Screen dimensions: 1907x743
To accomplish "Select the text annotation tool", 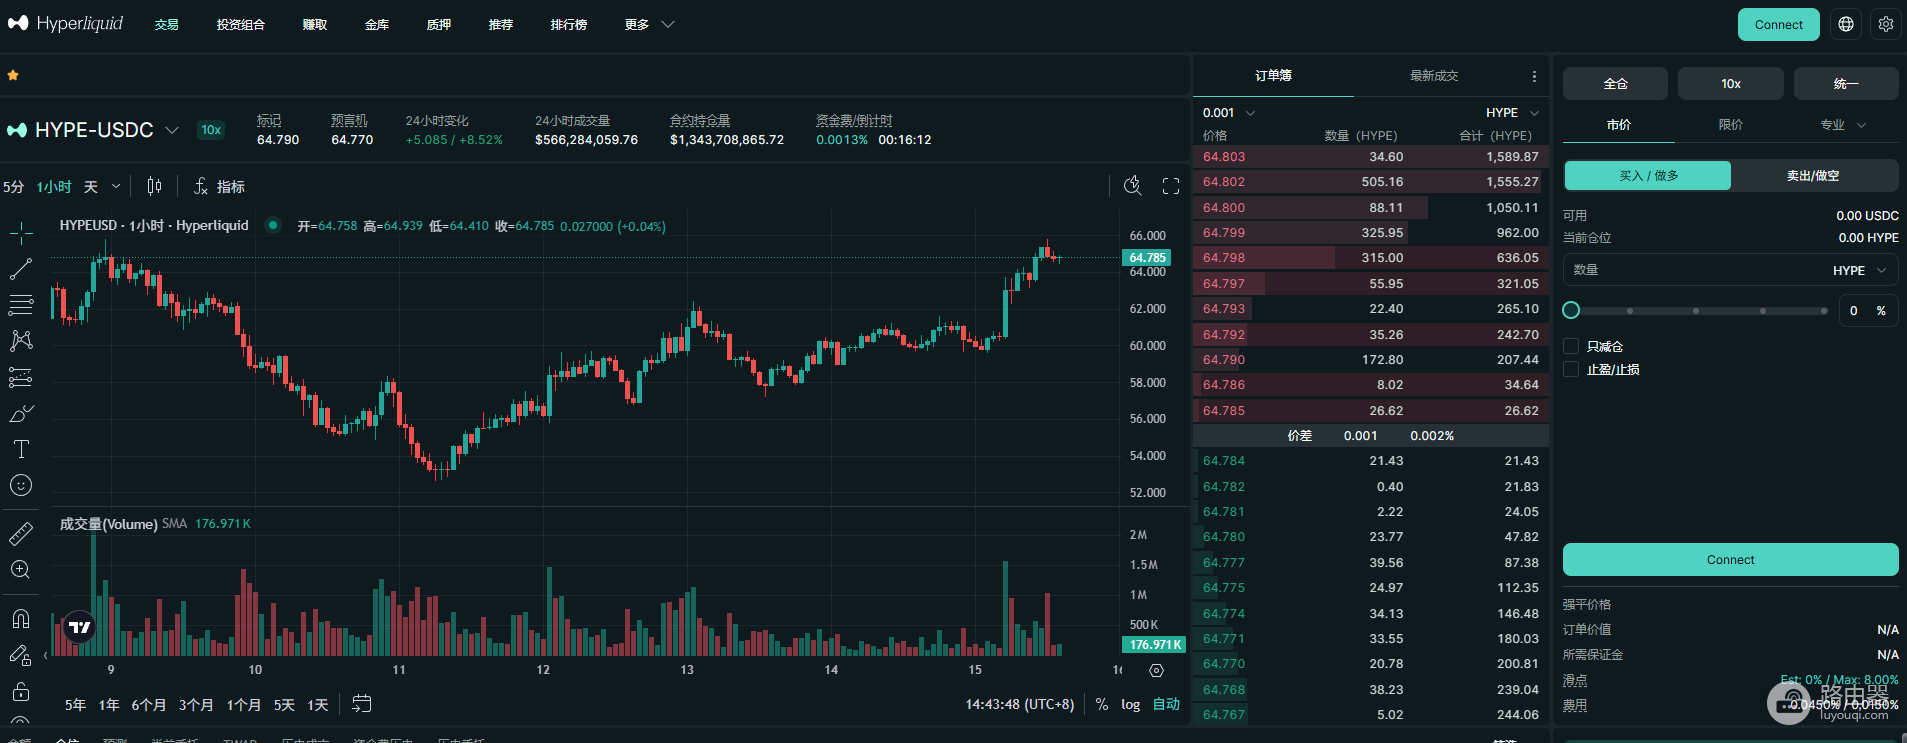I will pos(21,449).
